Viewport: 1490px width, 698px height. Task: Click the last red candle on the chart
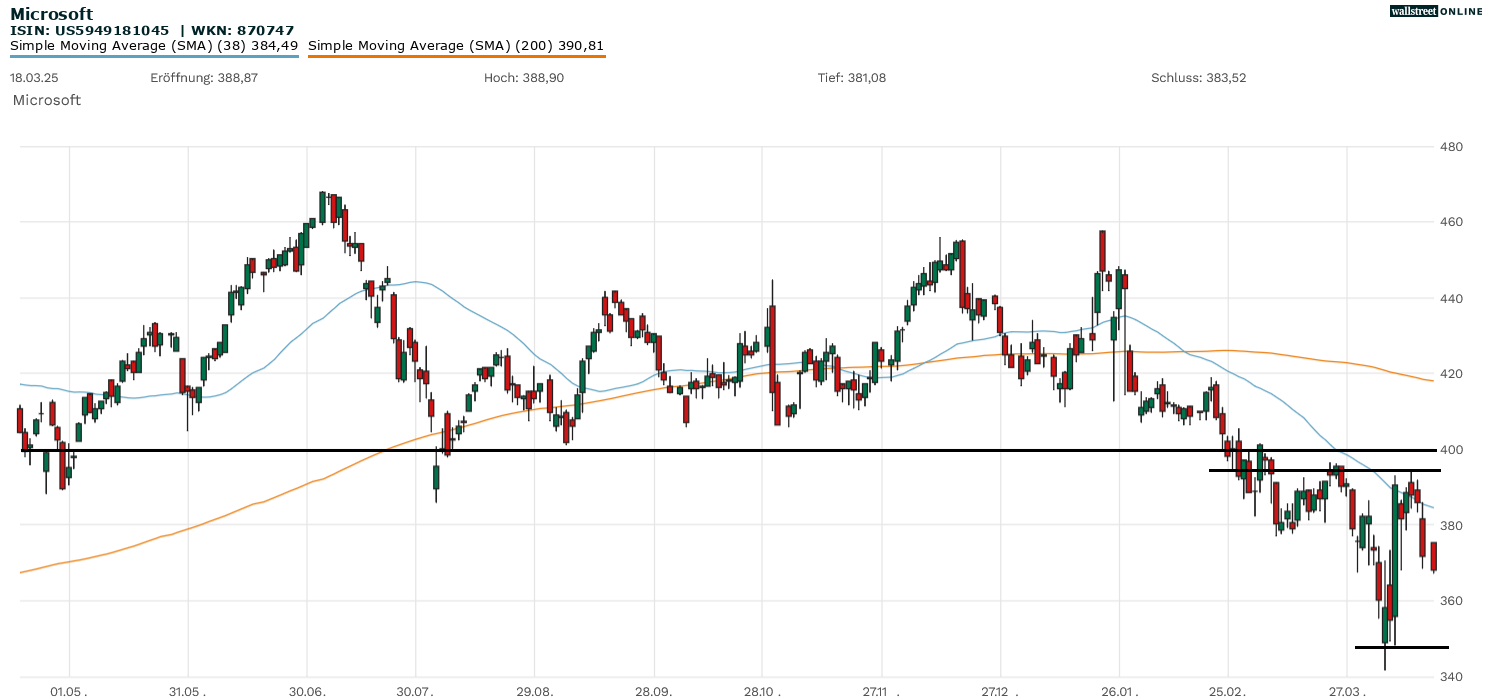pyautogui.click(x=1434, y=557)
